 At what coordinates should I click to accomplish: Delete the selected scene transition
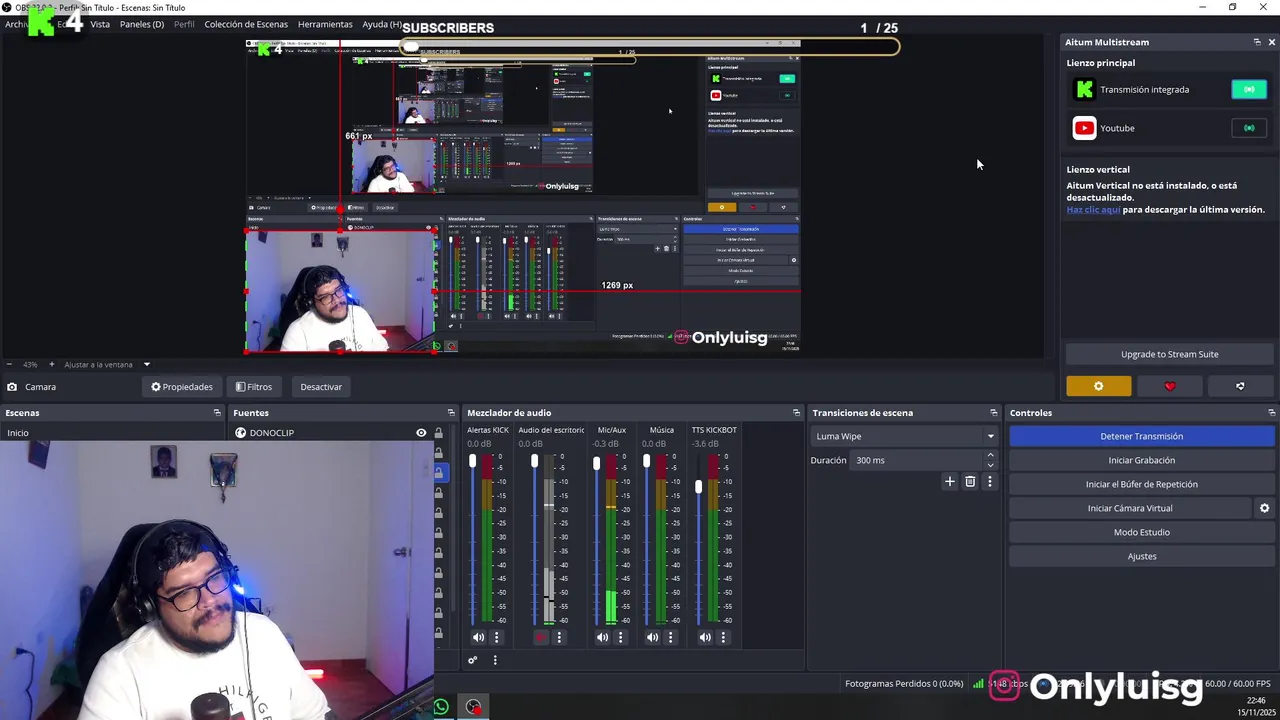pyautogui.click(x=970, y=482)
